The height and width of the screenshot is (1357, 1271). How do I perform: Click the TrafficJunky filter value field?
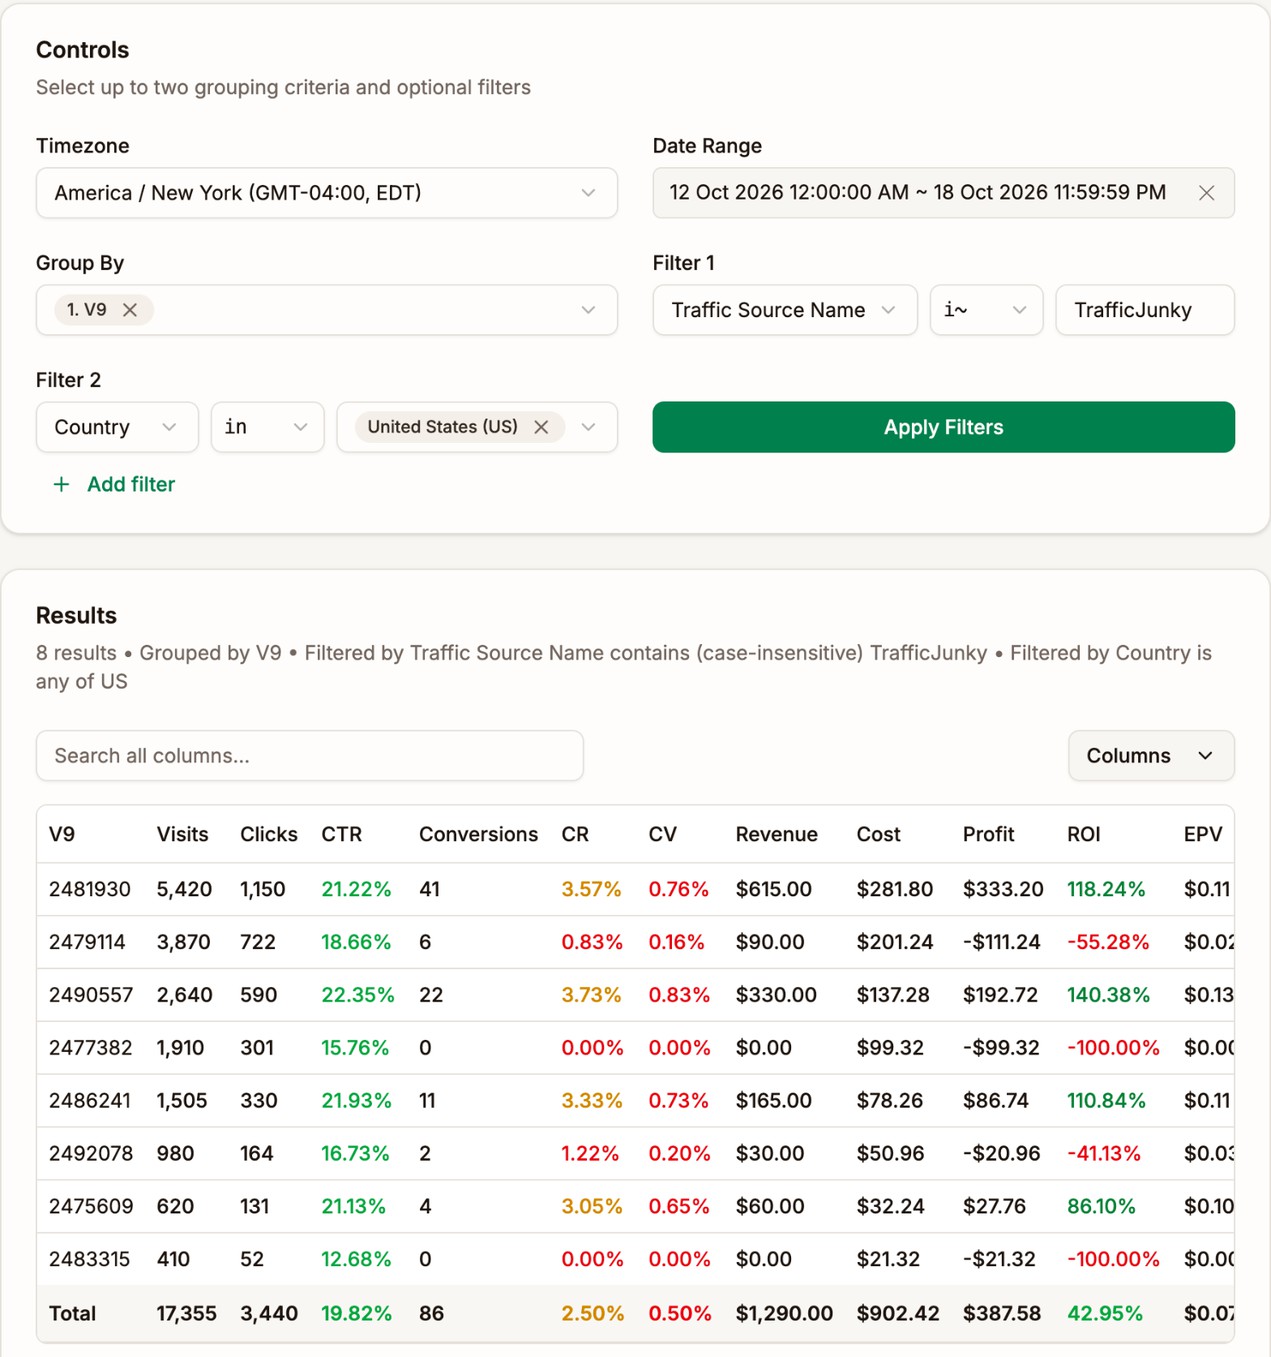pyautogui.click(x=1145, y=310)
